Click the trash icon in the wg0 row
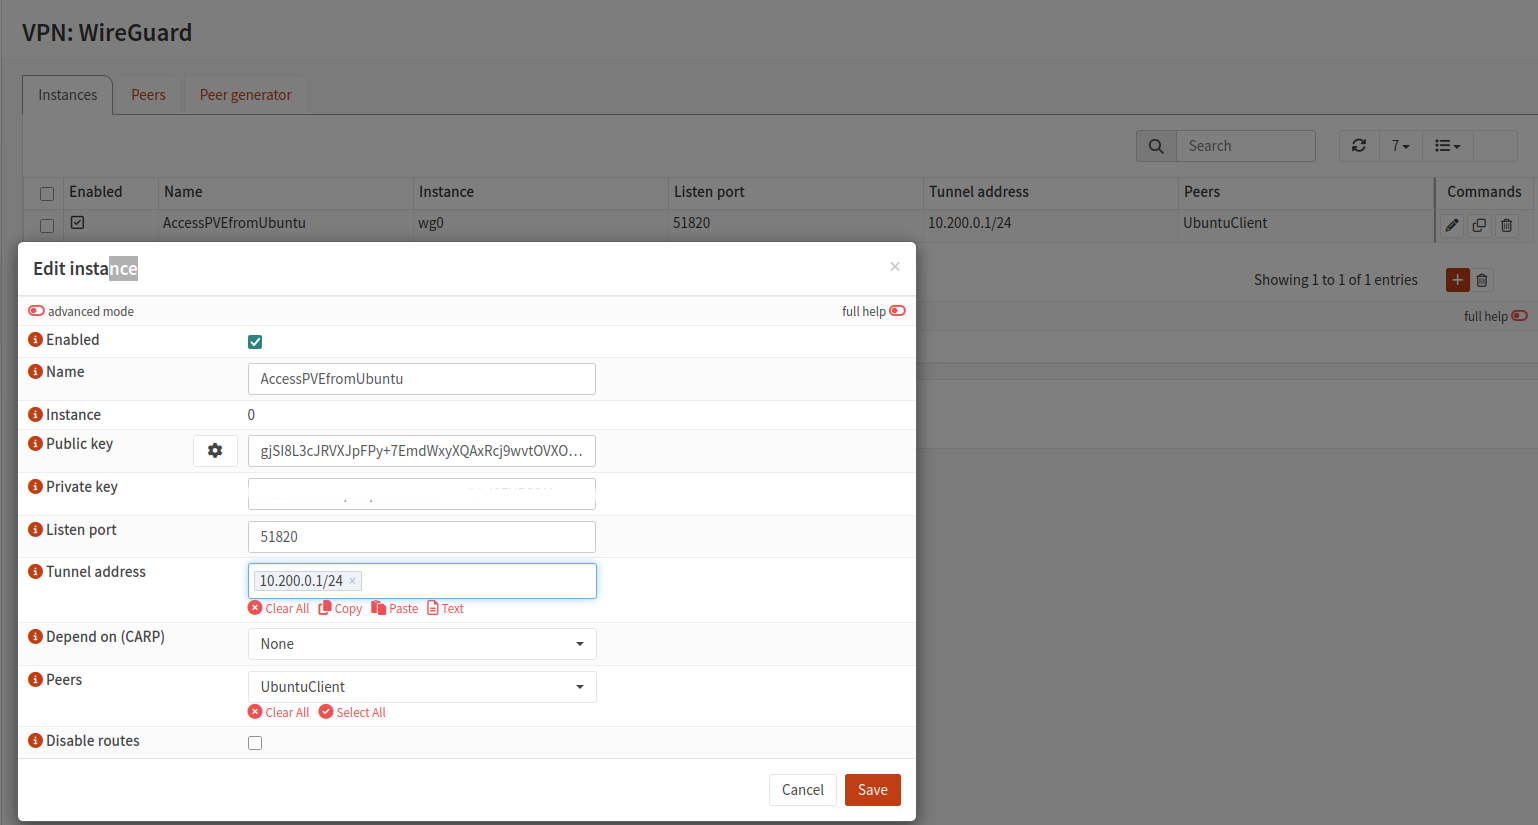The height and width of the screenshot is (825, 1538). point(1506,226)
